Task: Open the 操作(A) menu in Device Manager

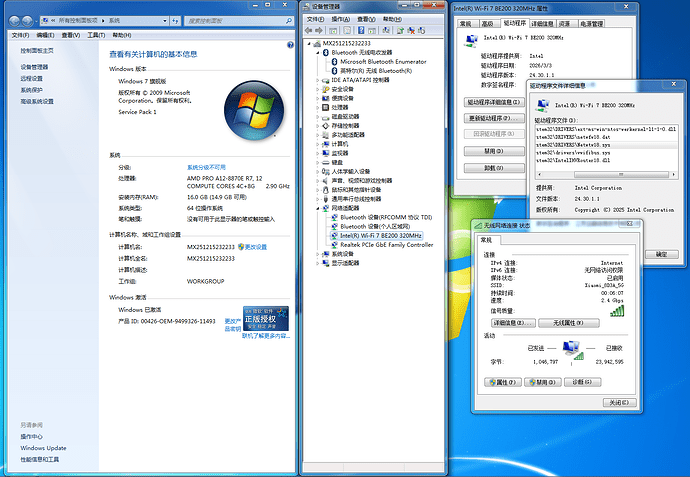Action: coord(341,19)
